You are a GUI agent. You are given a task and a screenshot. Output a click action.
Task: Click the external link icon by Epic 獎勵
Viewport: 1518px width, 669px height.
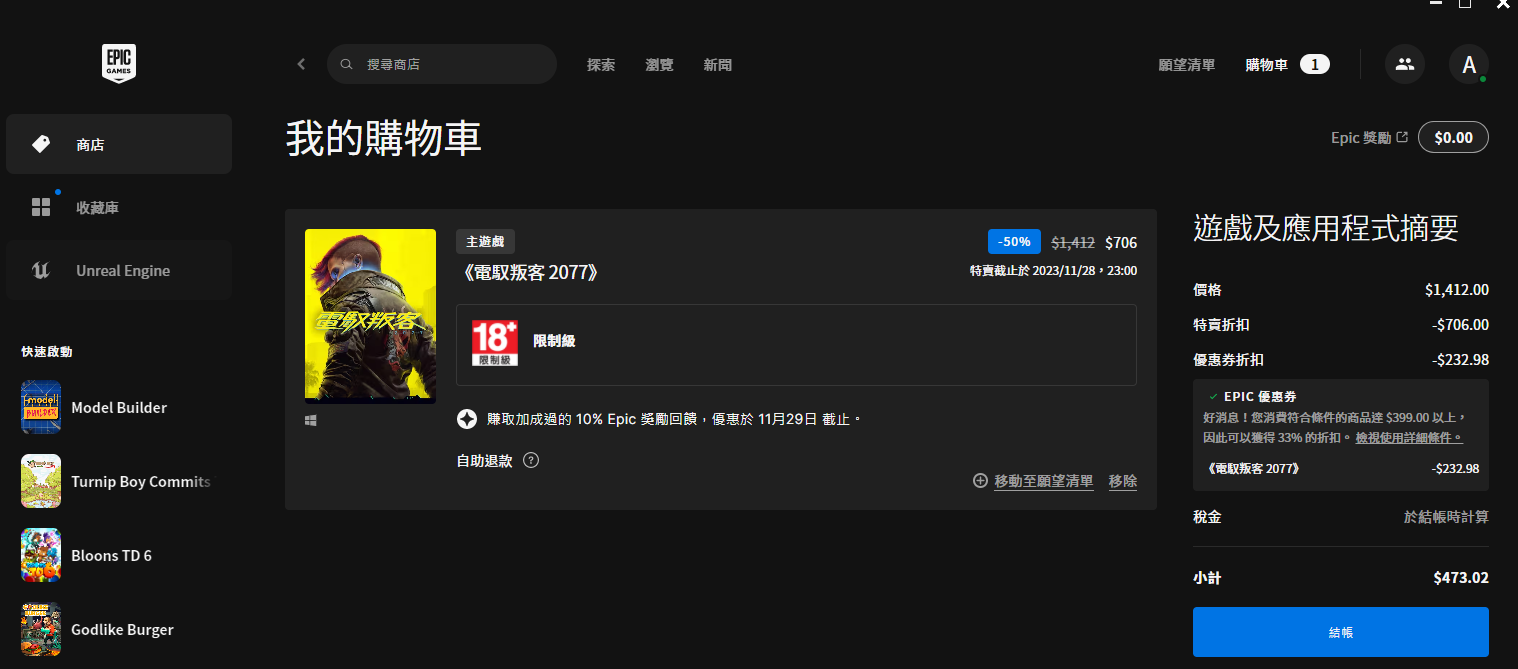1402,137
